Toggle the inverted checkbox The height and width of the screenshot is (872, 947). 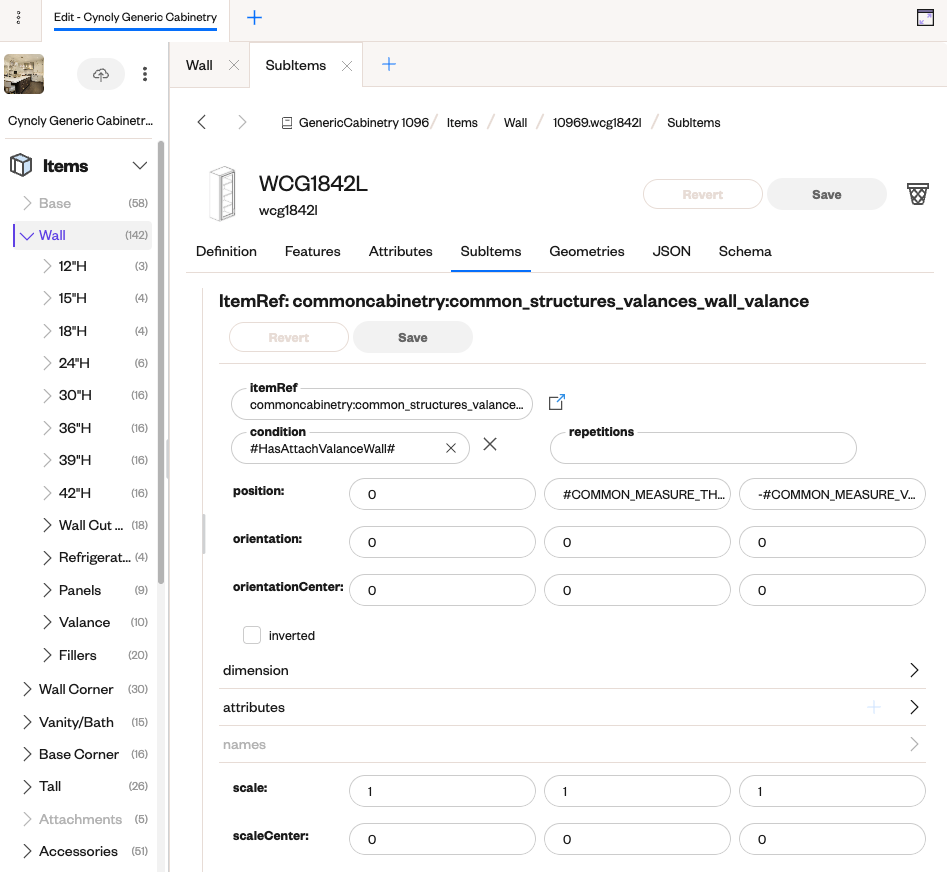click(252, 635)
